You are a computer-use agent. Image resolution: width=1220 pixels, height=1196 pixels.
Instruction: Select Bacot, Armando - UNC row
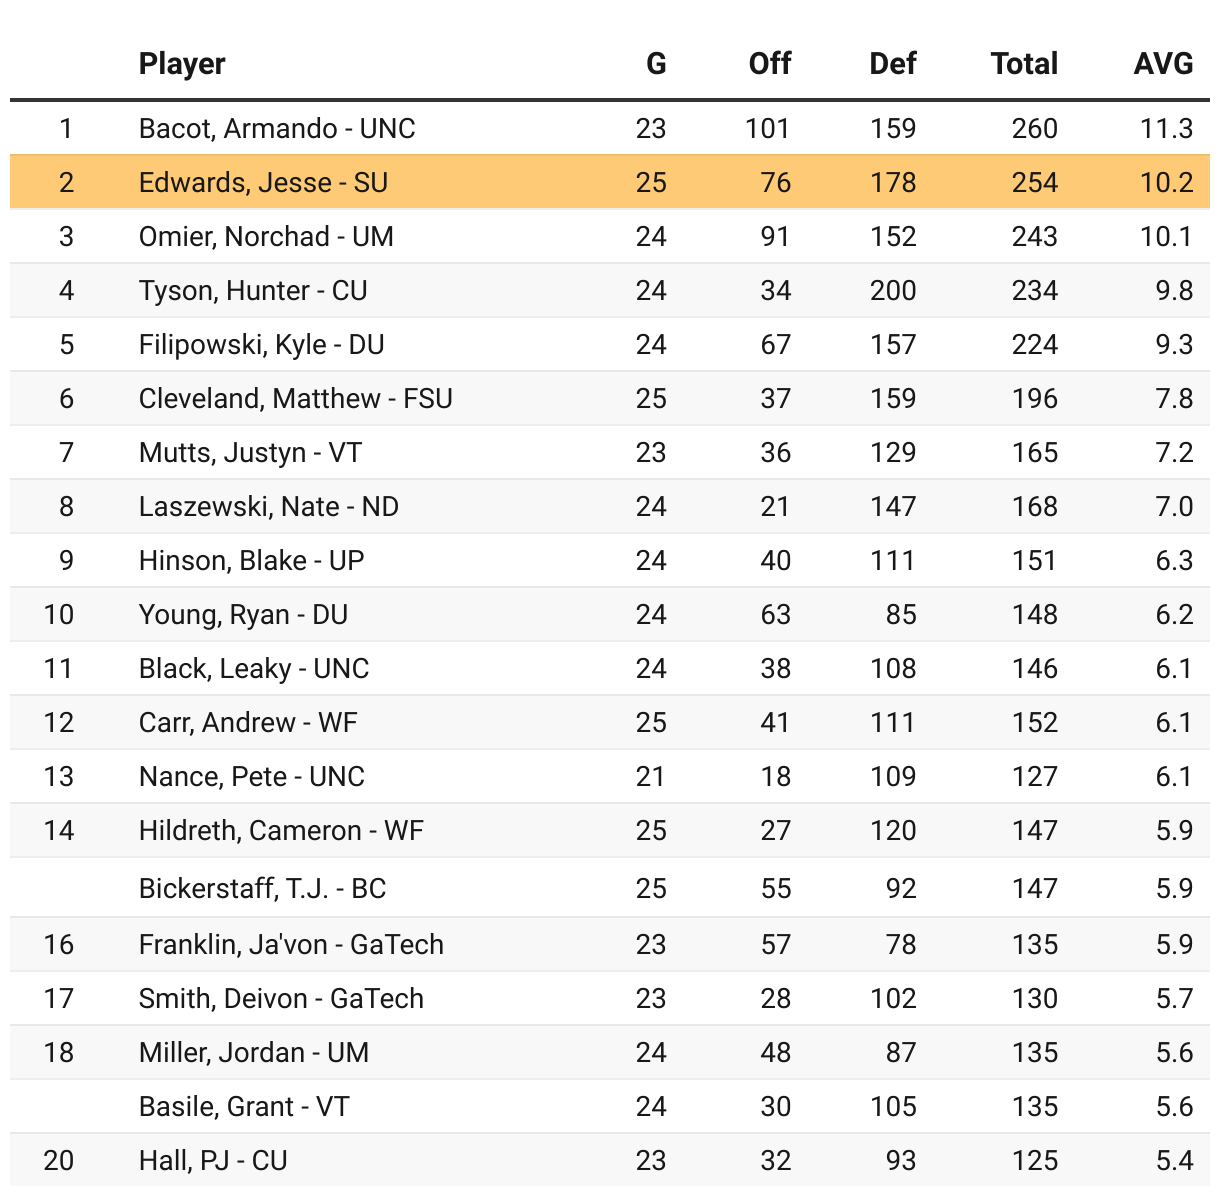(x=277, y=129)
